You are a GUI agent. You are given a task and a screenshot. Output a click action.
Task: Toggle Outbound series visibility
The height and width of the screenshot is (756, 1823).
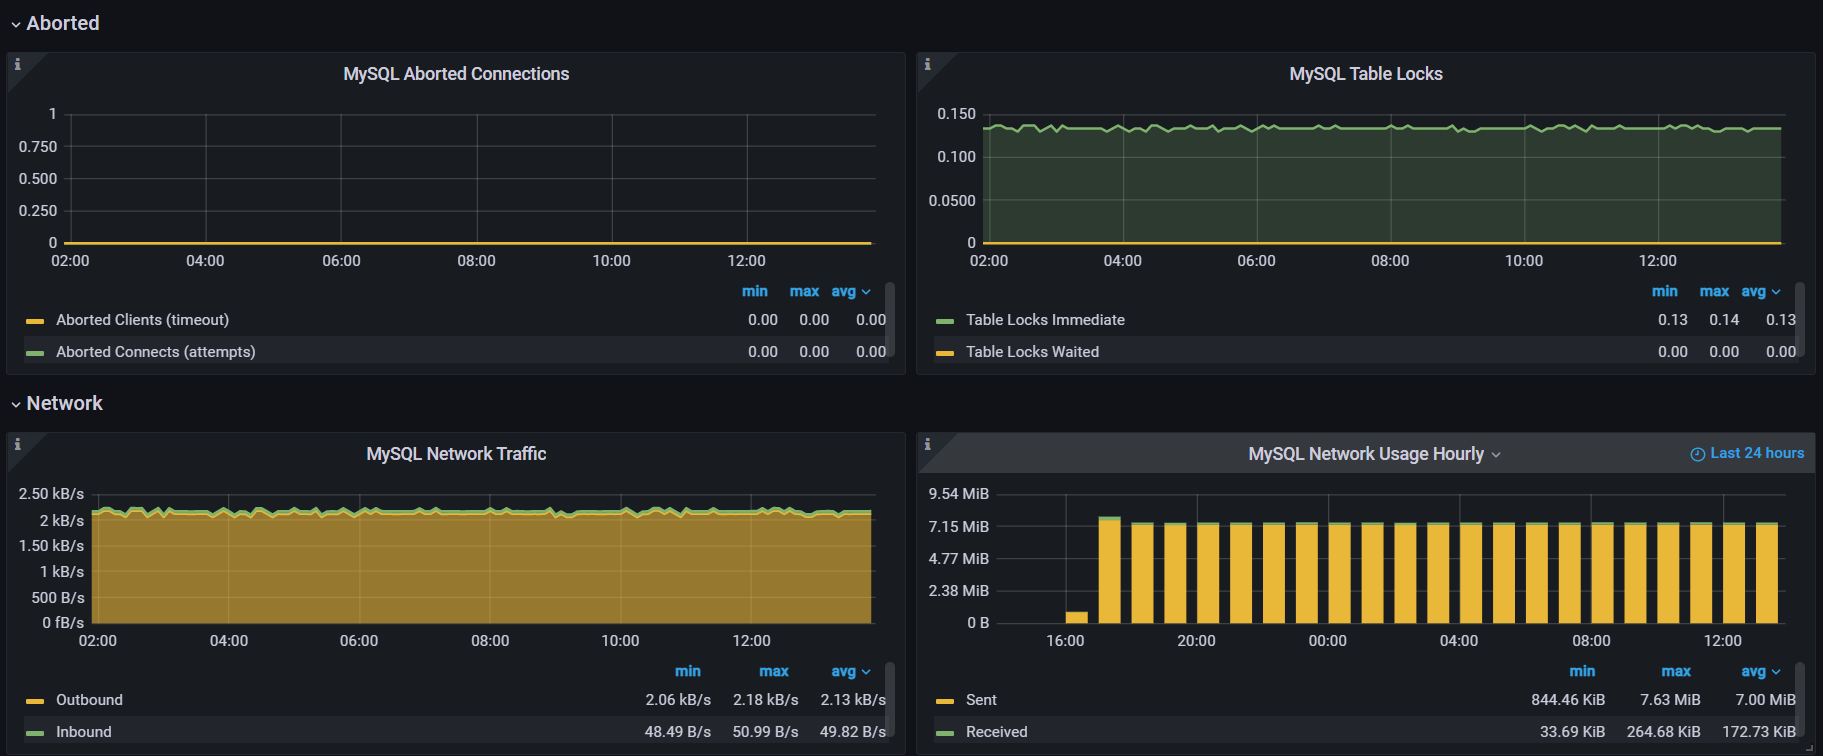[89, 700]
